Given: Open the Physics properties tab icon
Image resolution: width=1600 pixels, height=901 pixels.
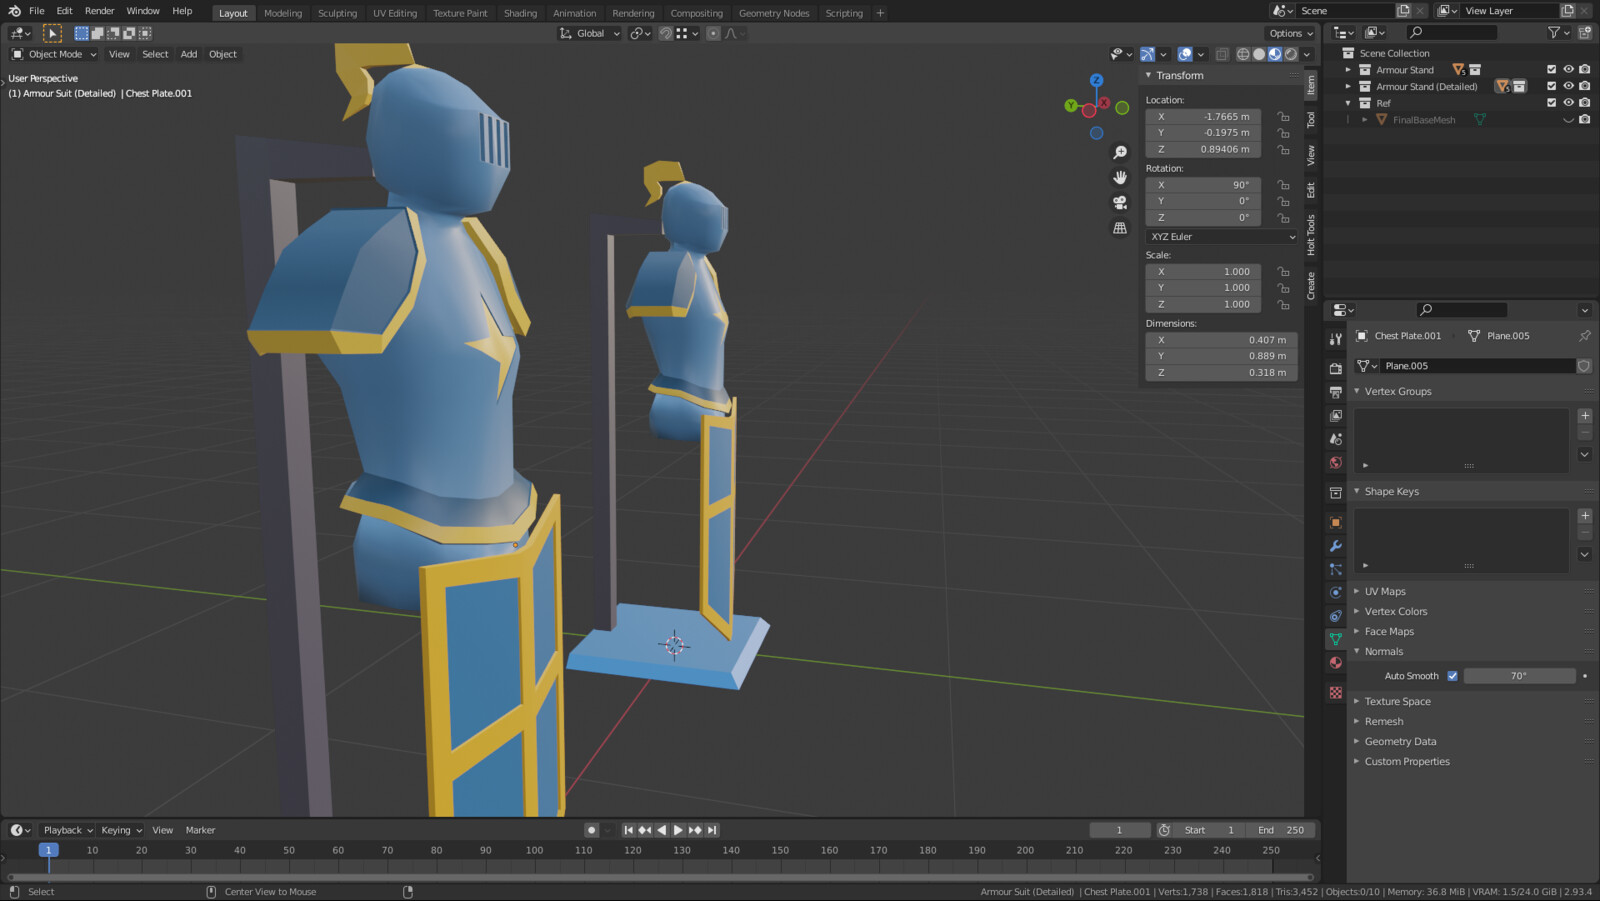Looking at the screenshot, I should click(1335, 592).
